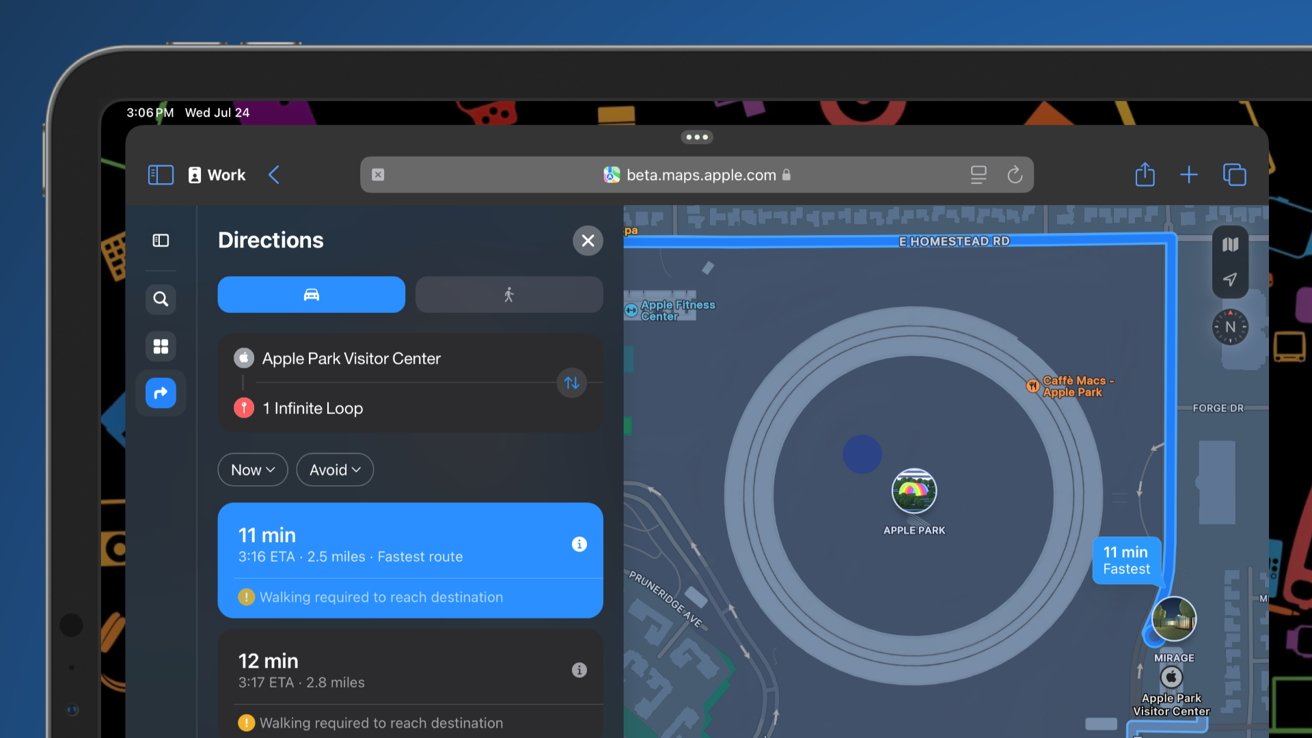
Task: Clear the tab via address bar X icon
Action: pyautogui.click(x=378, y=175)
